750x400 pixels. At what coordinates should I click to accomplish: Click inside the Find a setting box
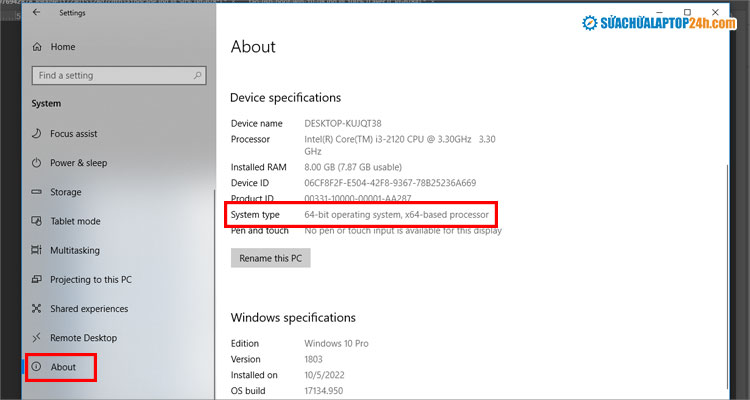click(x=119, y=76)
